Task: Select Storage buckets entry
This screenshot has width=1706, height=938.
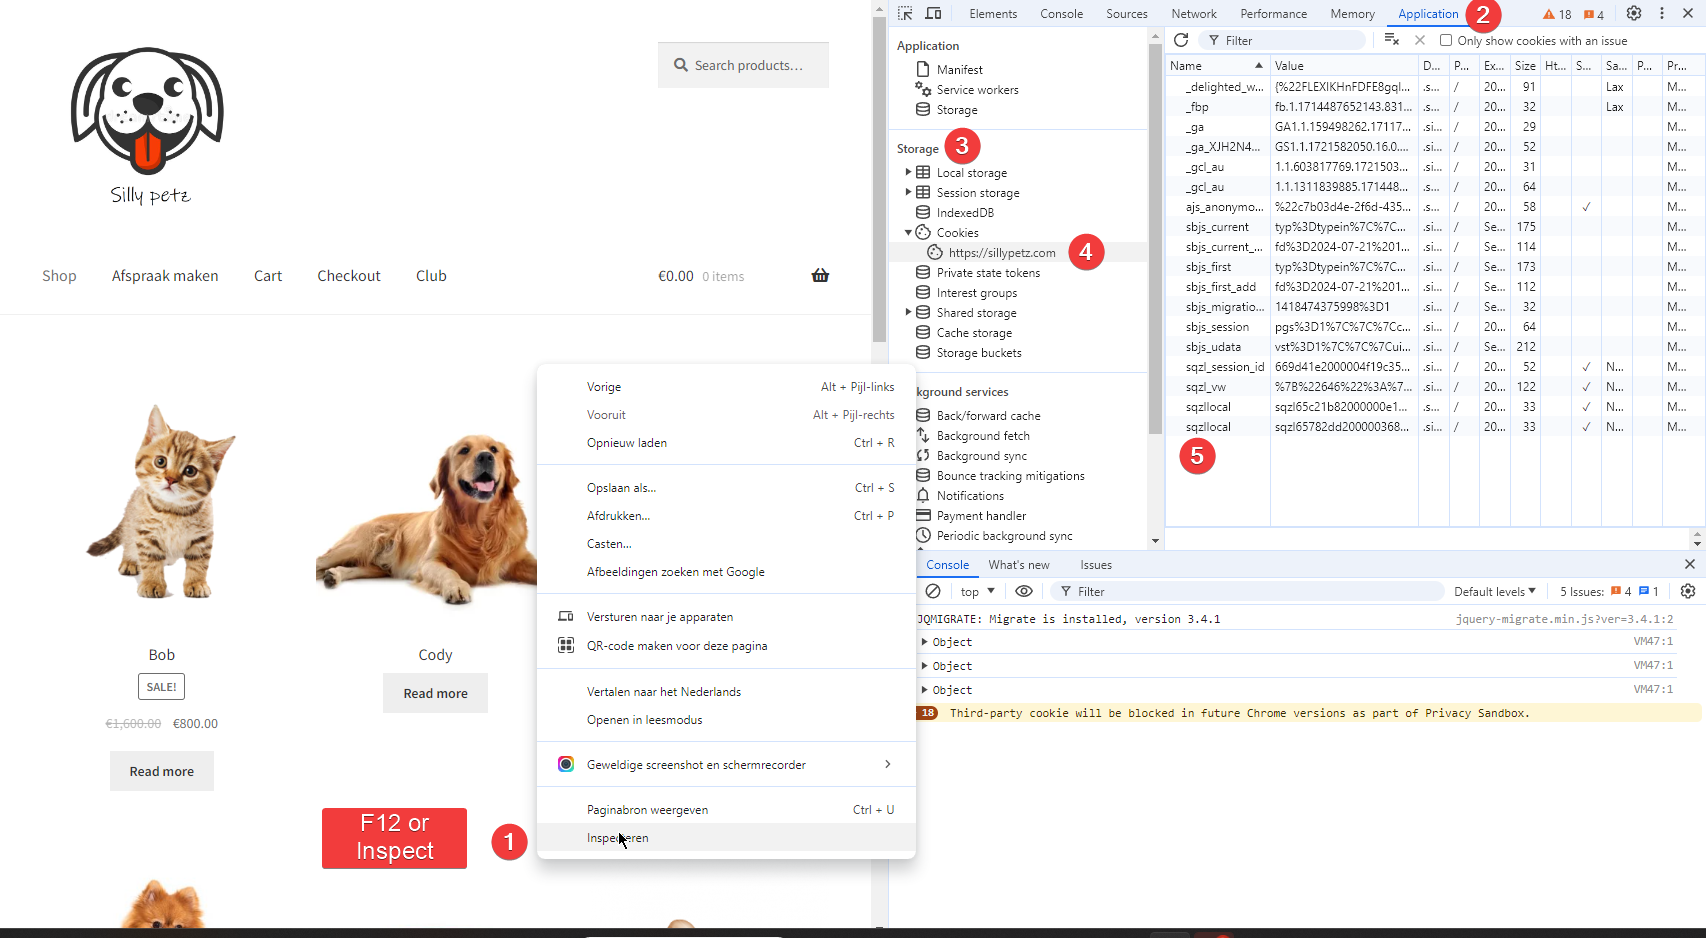Action: pos(979,352)
